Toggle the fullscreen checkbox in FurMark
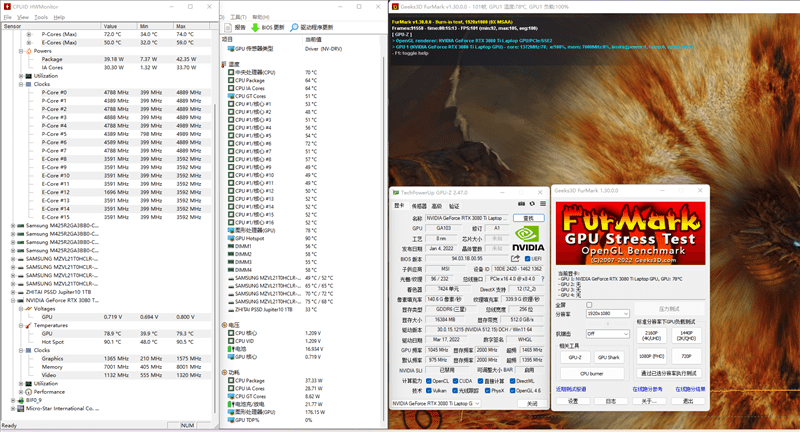The image size is (800, 432). 589,304
